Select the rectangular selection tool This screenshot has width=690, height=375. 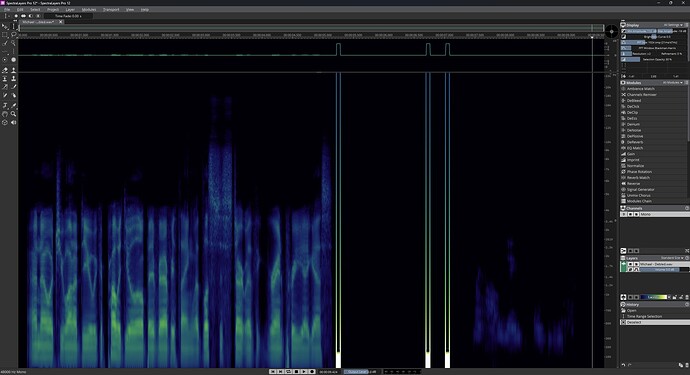(5, 34)
